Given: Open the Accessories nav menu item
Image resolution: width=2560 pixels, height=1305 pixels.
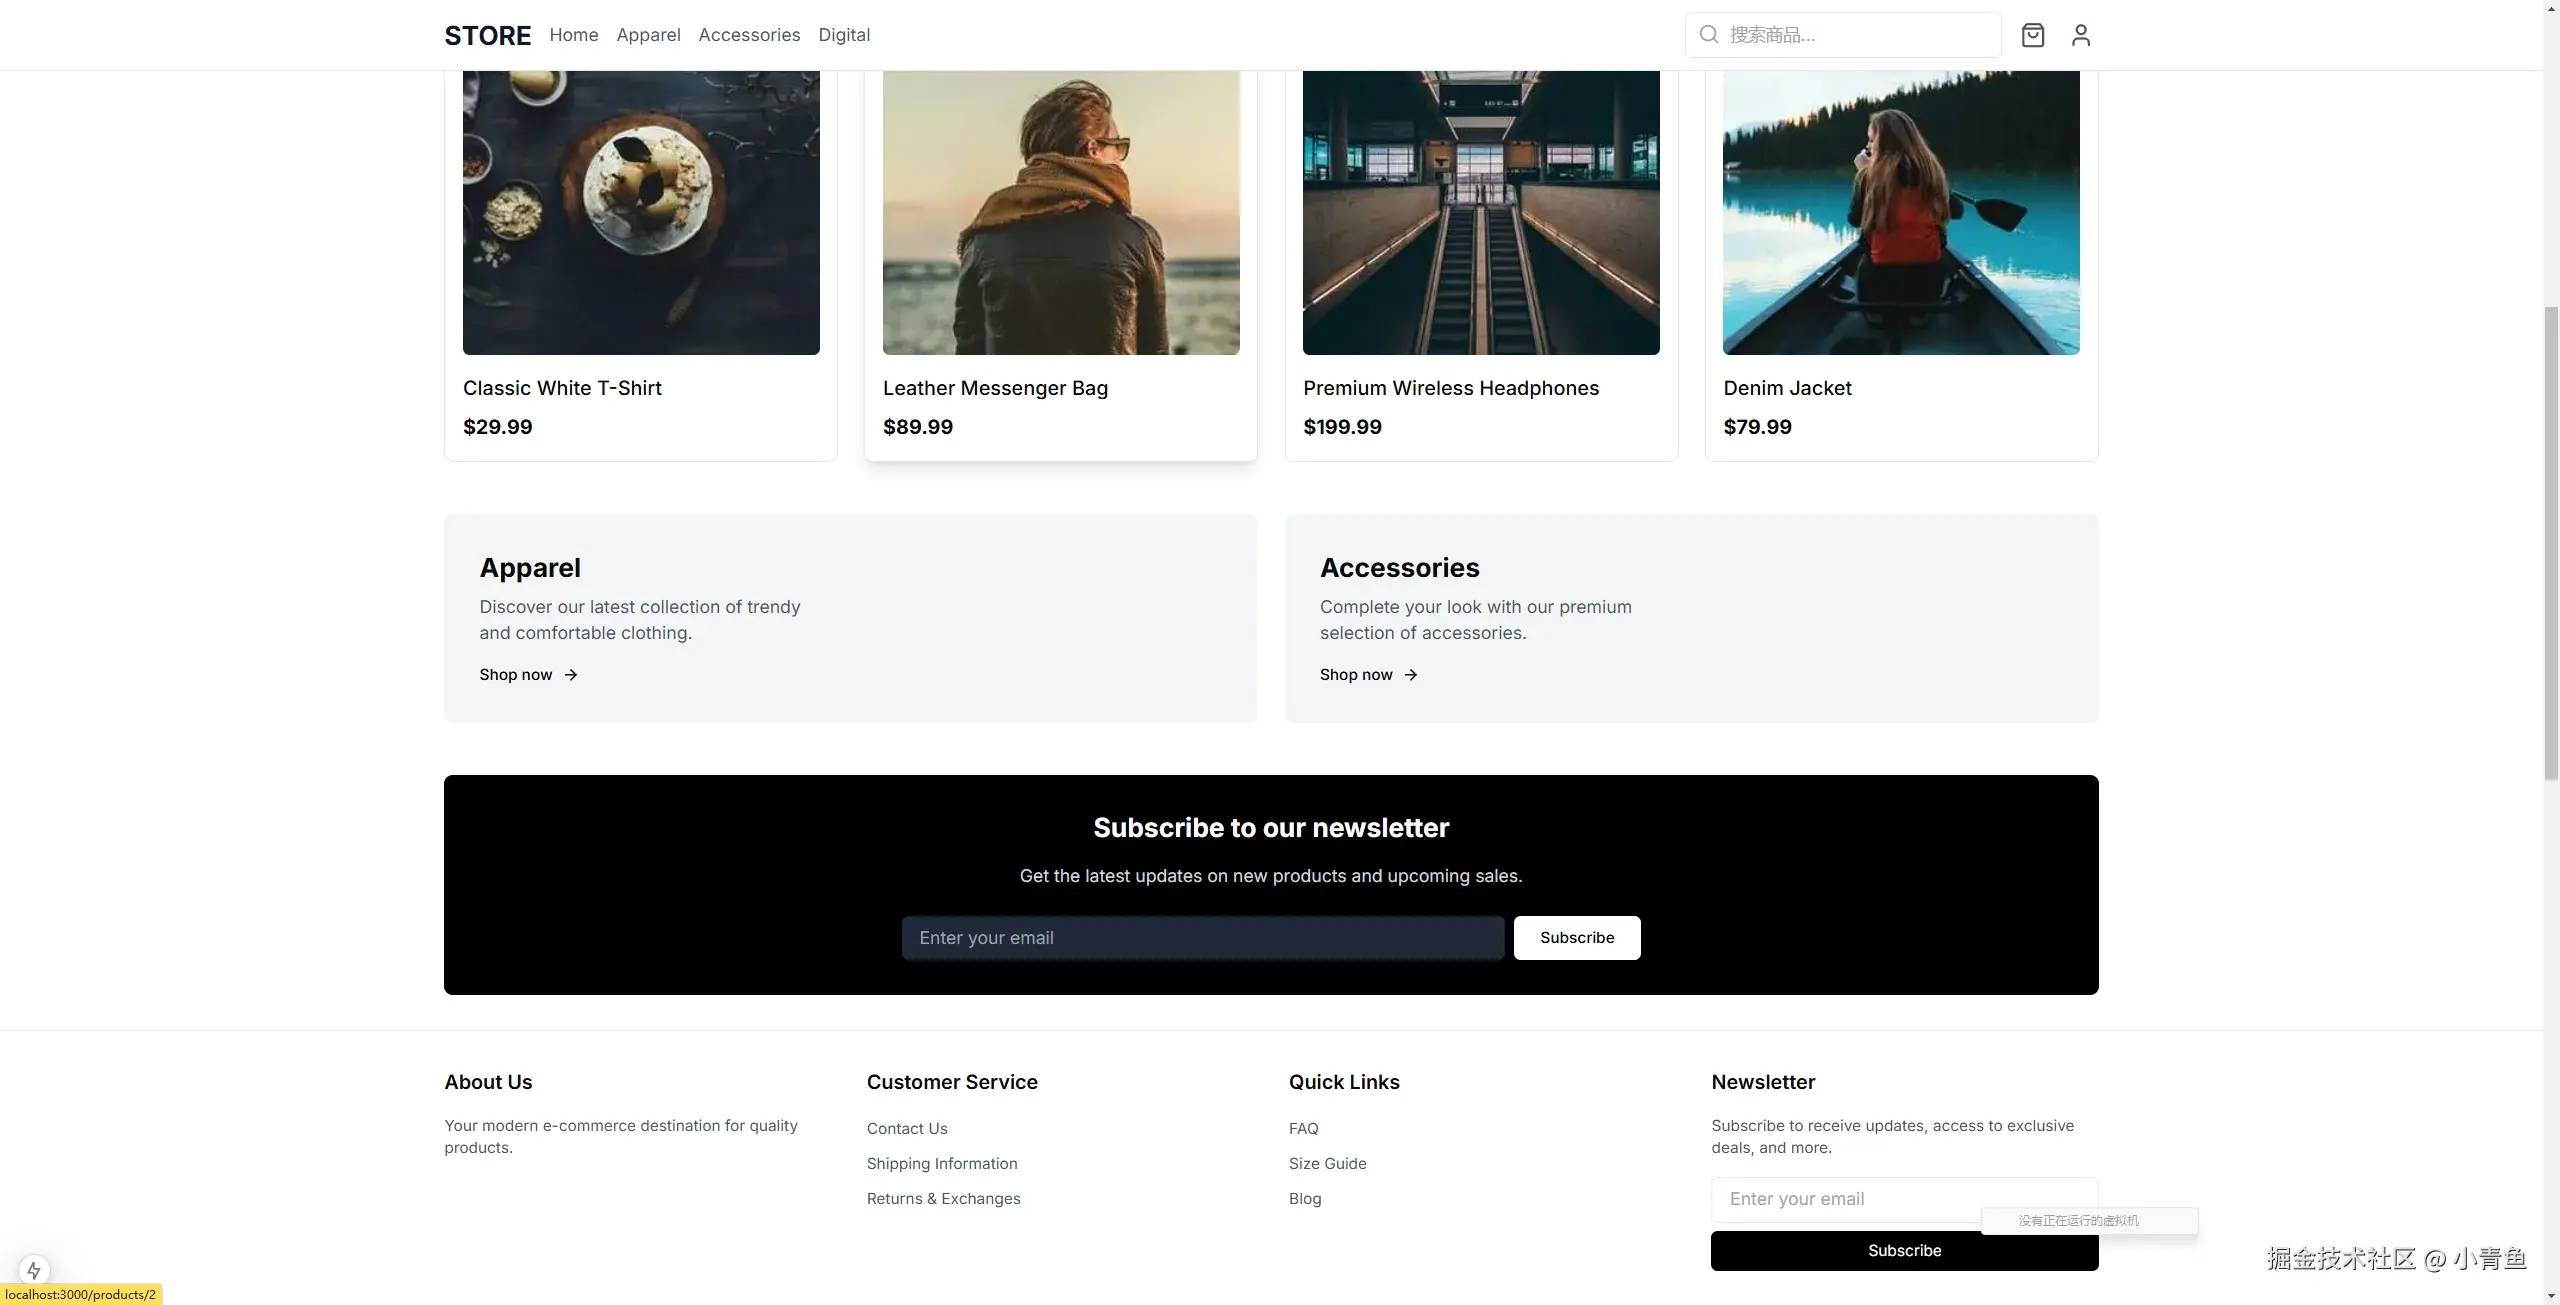Looking at the screenshot, I should pos(749,35).
